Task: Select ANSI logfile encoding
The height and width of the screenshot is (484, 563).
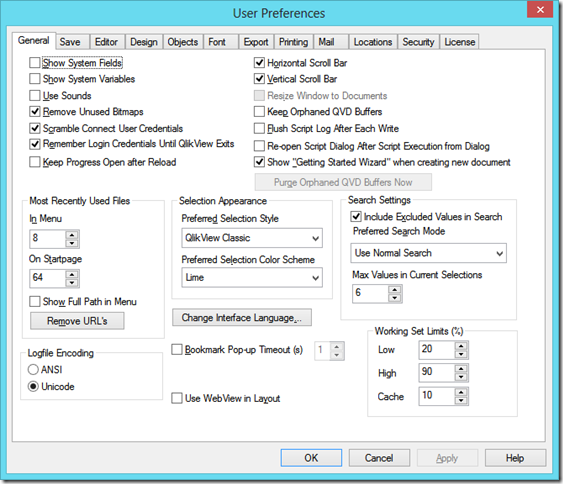Action: pyautogui.click(x=33, y=369)
